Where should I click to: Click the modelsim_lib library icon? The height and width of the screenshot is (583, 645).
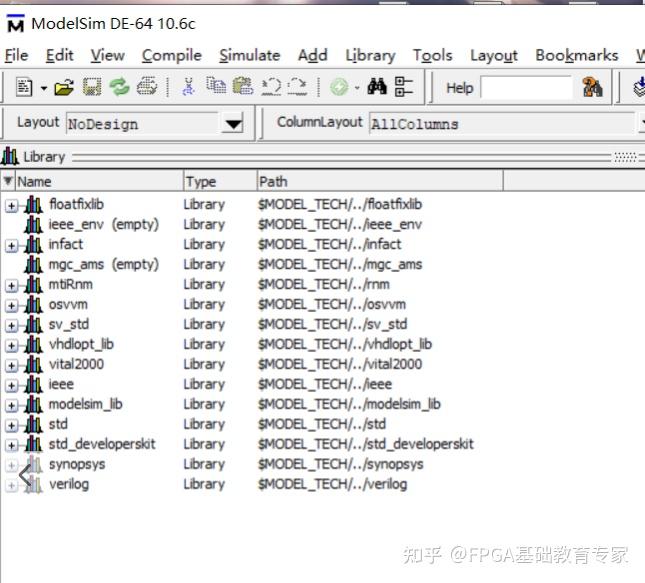[x=33, y=404]
